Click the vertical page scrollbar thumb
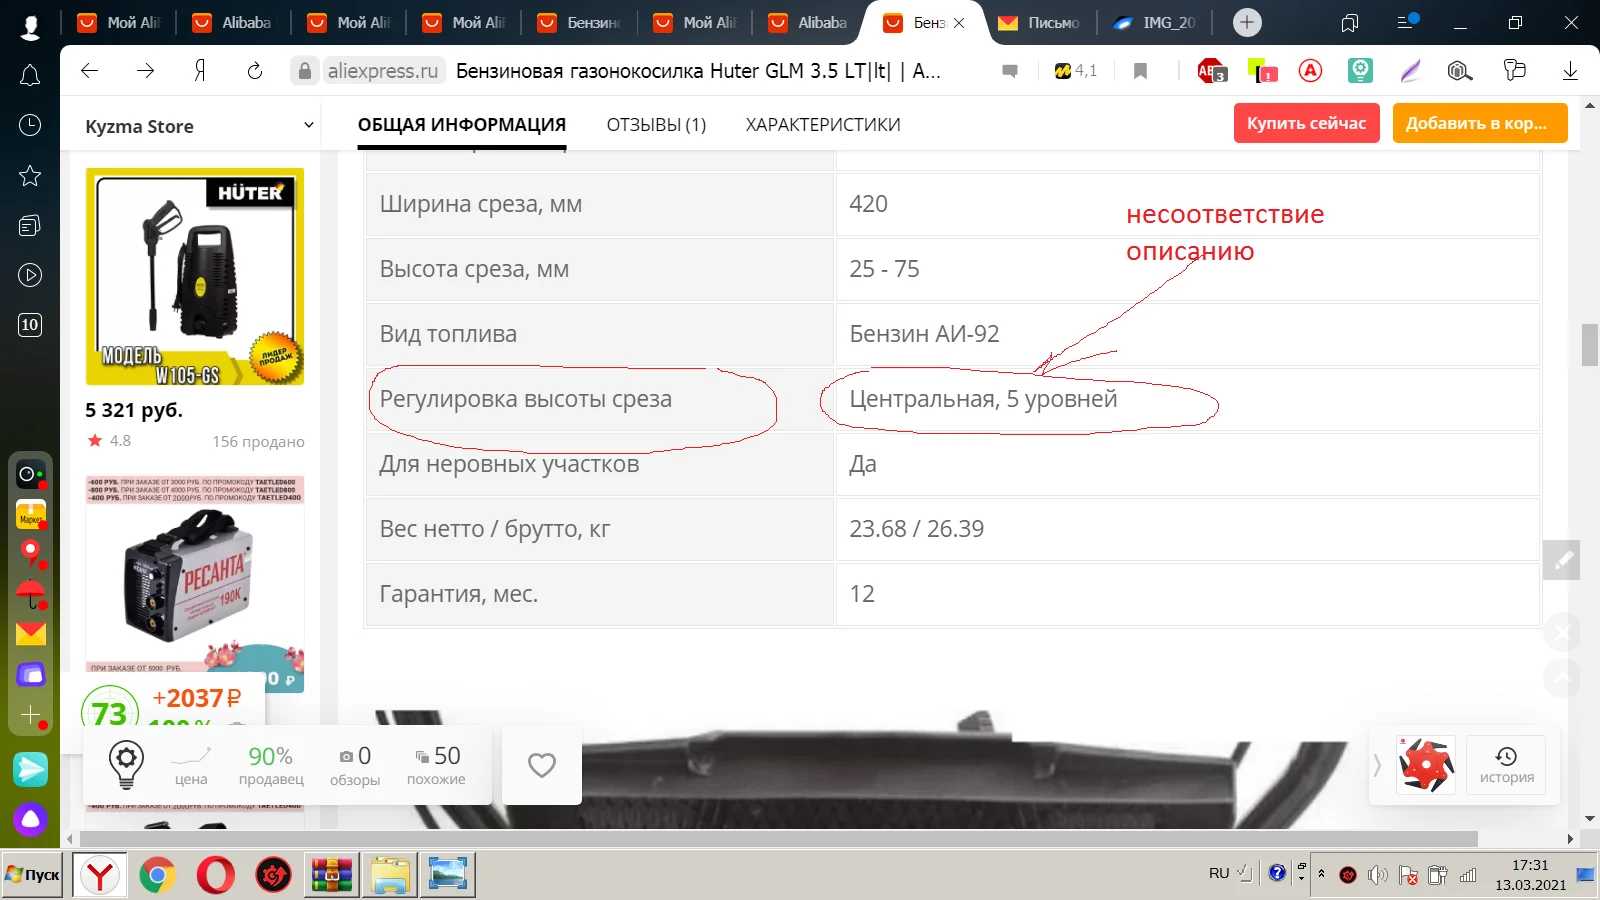This screenshot has width=1600, height=900. 1590,345
